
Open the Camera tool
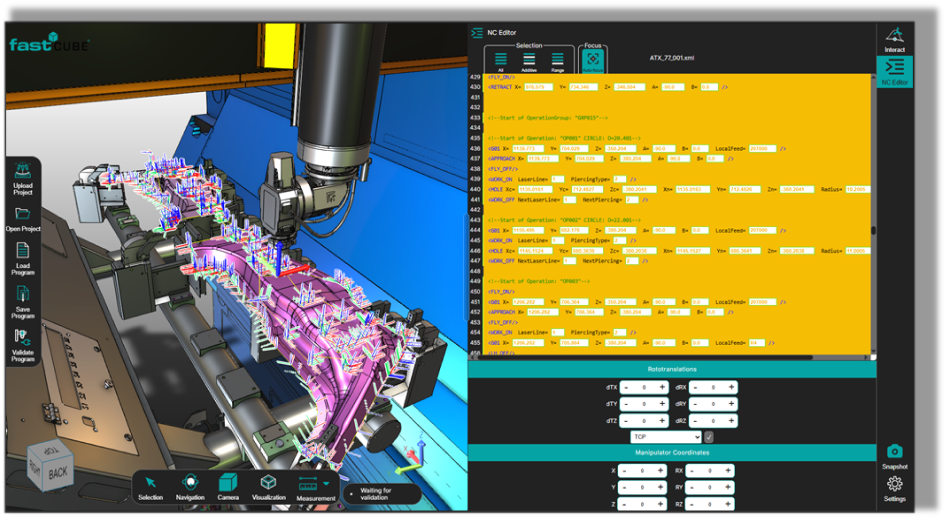pyautogui.click(x=227, y=485)
